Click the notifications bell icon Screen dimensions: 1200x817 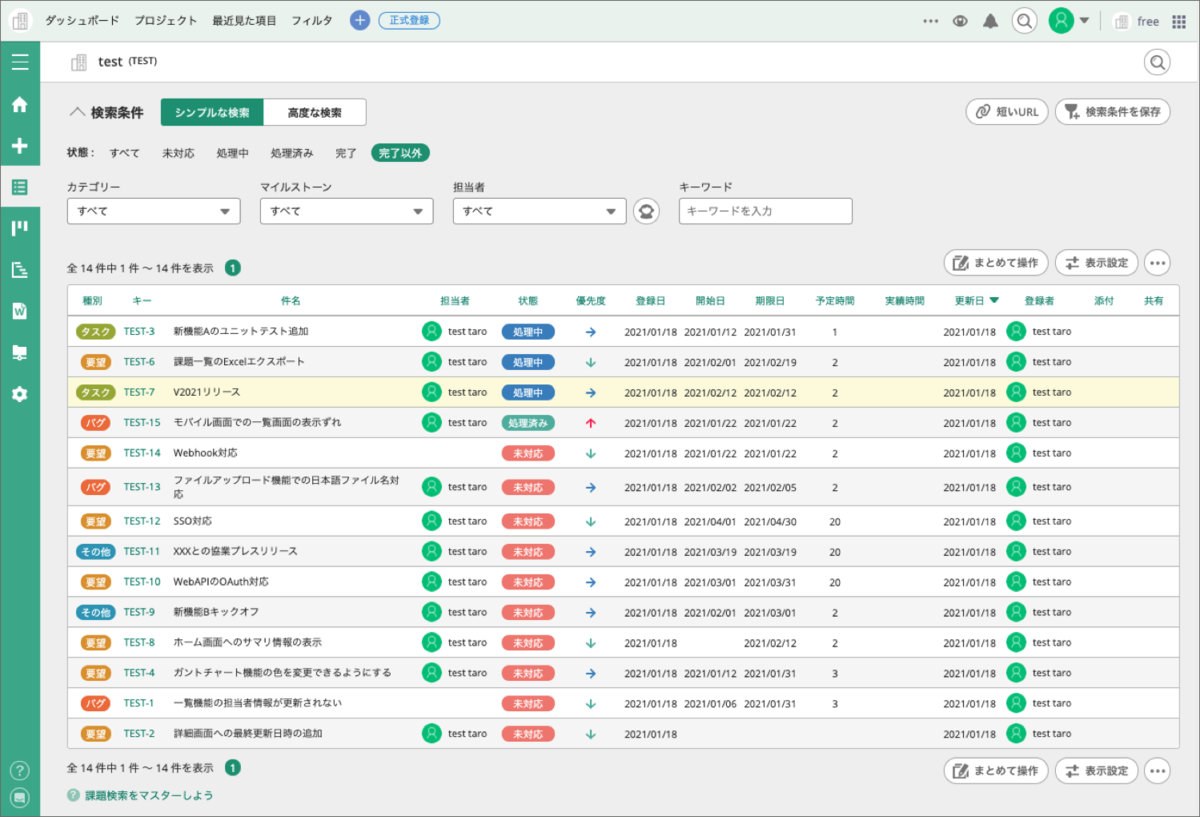coord(990,21)
